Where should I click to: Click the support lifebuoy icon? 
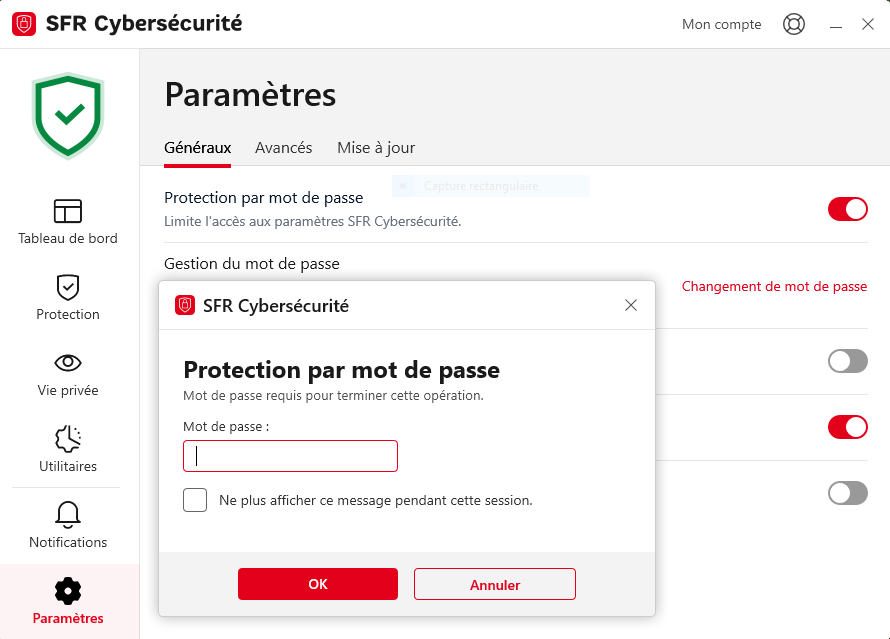[x=794, y=24]
